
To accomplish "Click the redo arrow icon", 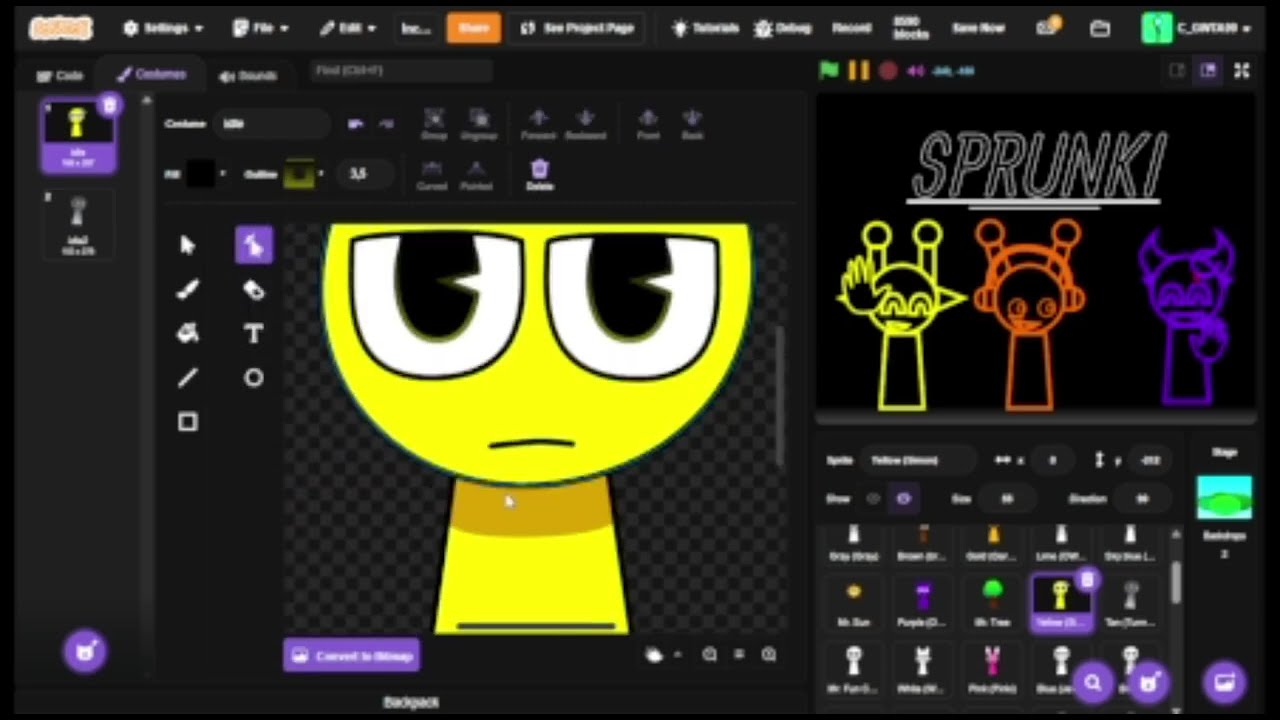I will tap(387, 124).
